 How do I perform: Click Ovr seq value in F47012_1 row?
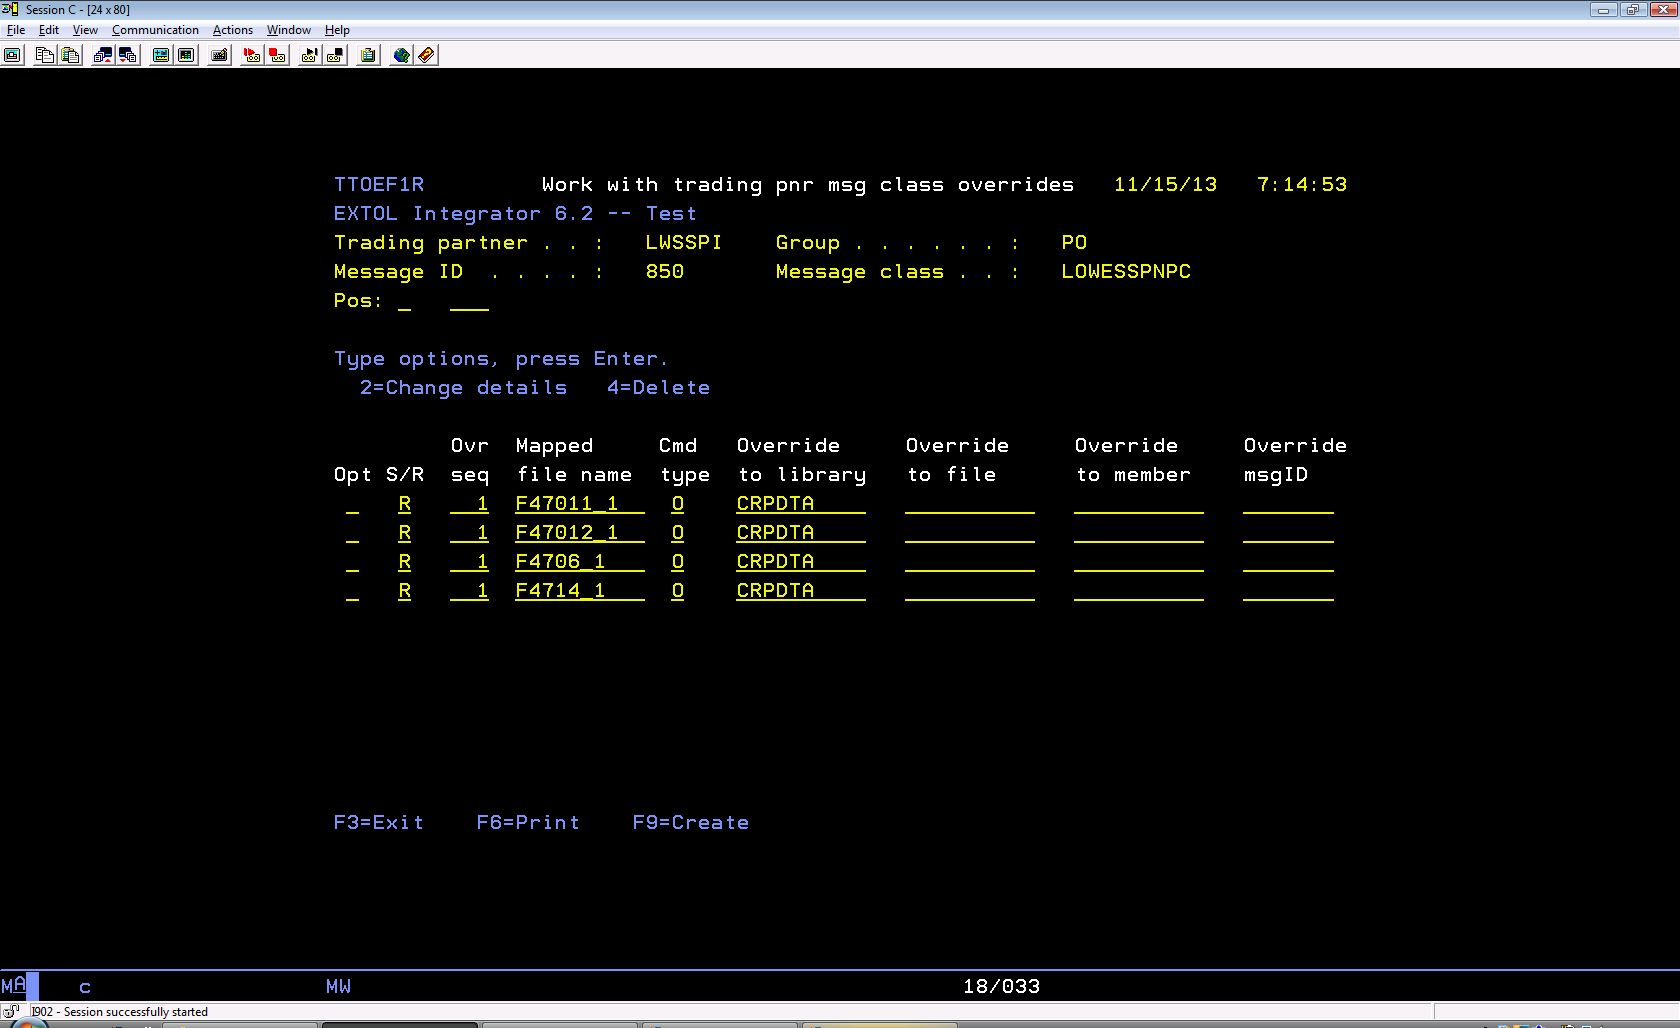[469, 533]
